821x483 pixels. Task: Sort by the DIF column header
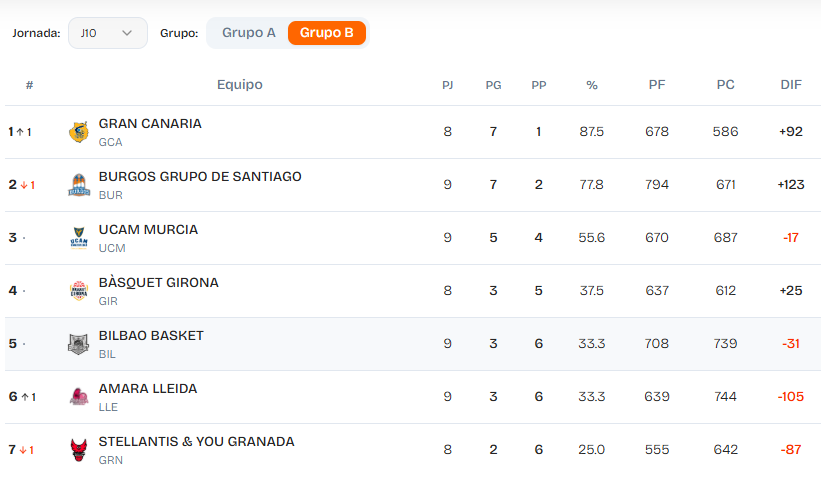pos(791,85)
